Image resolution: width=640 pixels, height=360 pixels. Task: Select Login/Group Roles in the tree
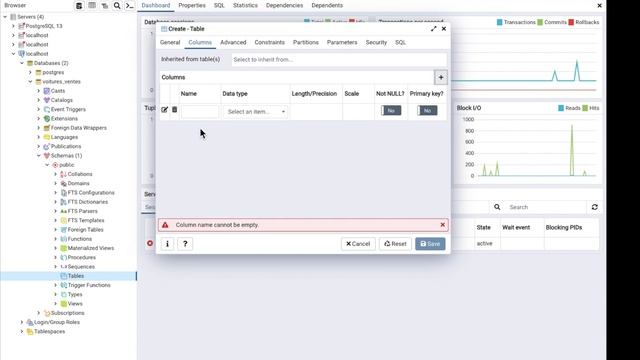pos(57,322)
